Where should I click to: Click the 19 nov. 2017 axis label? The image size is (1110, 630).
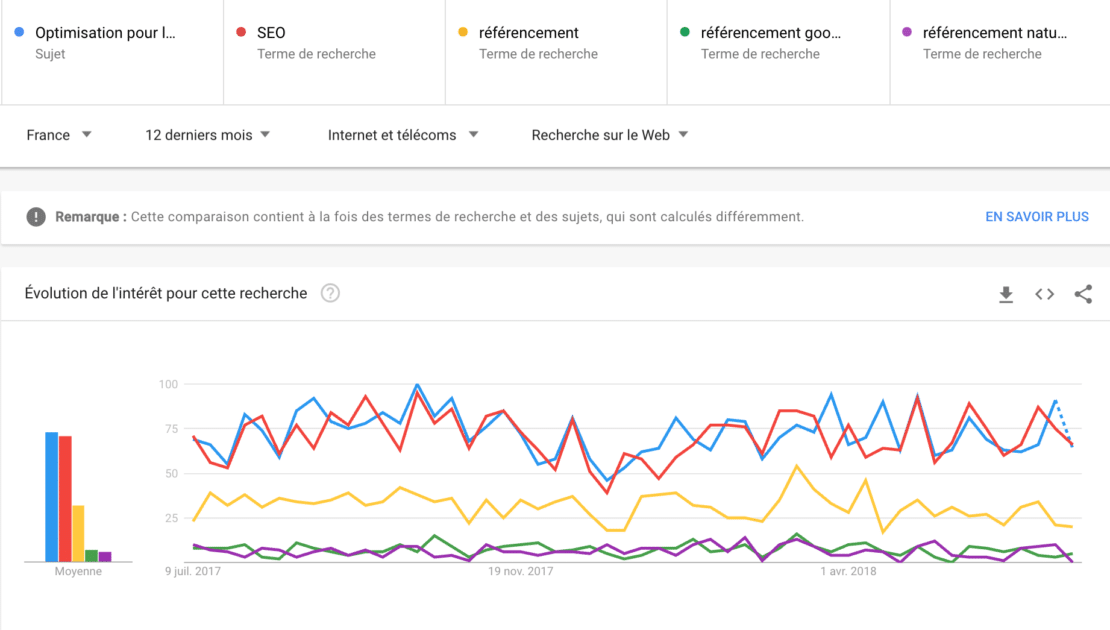click(520, 572)
